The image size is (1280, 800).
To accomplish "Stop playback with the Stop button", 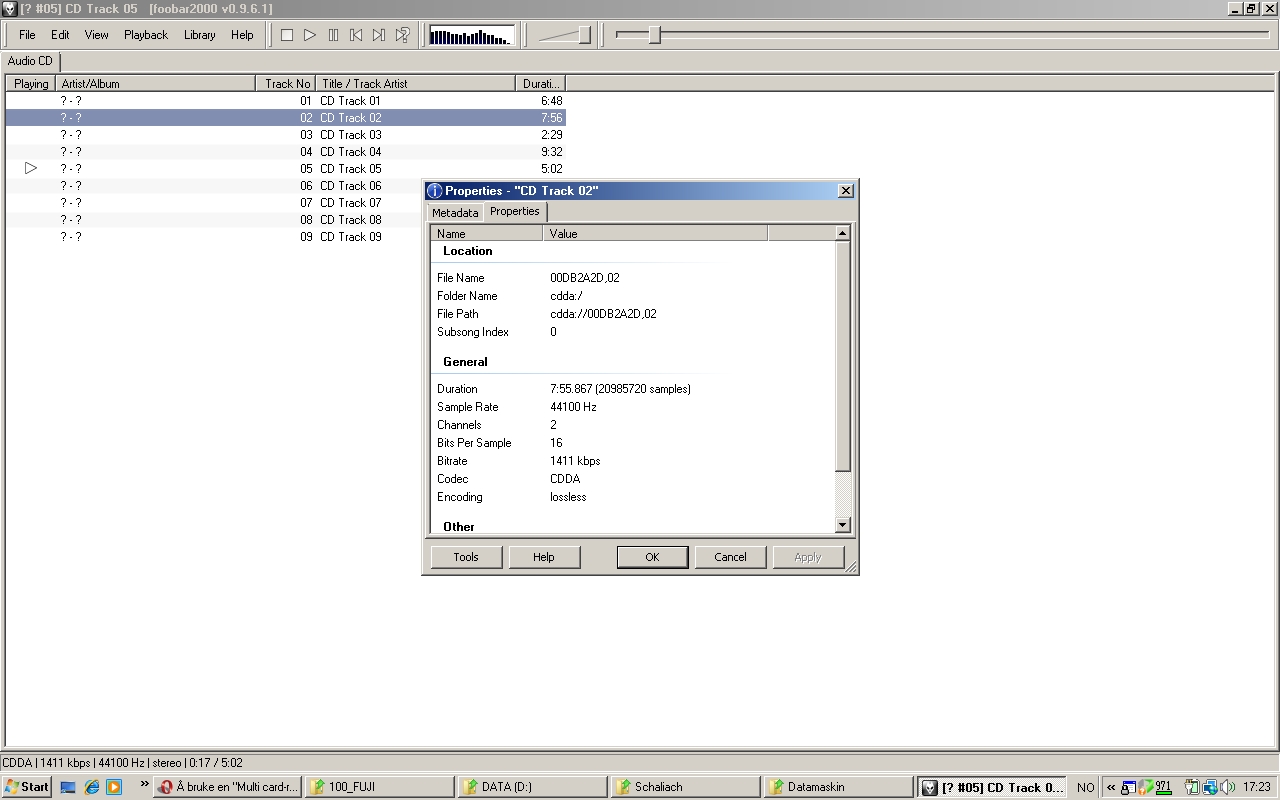I will pyautogui.click(x=287, y=35).
